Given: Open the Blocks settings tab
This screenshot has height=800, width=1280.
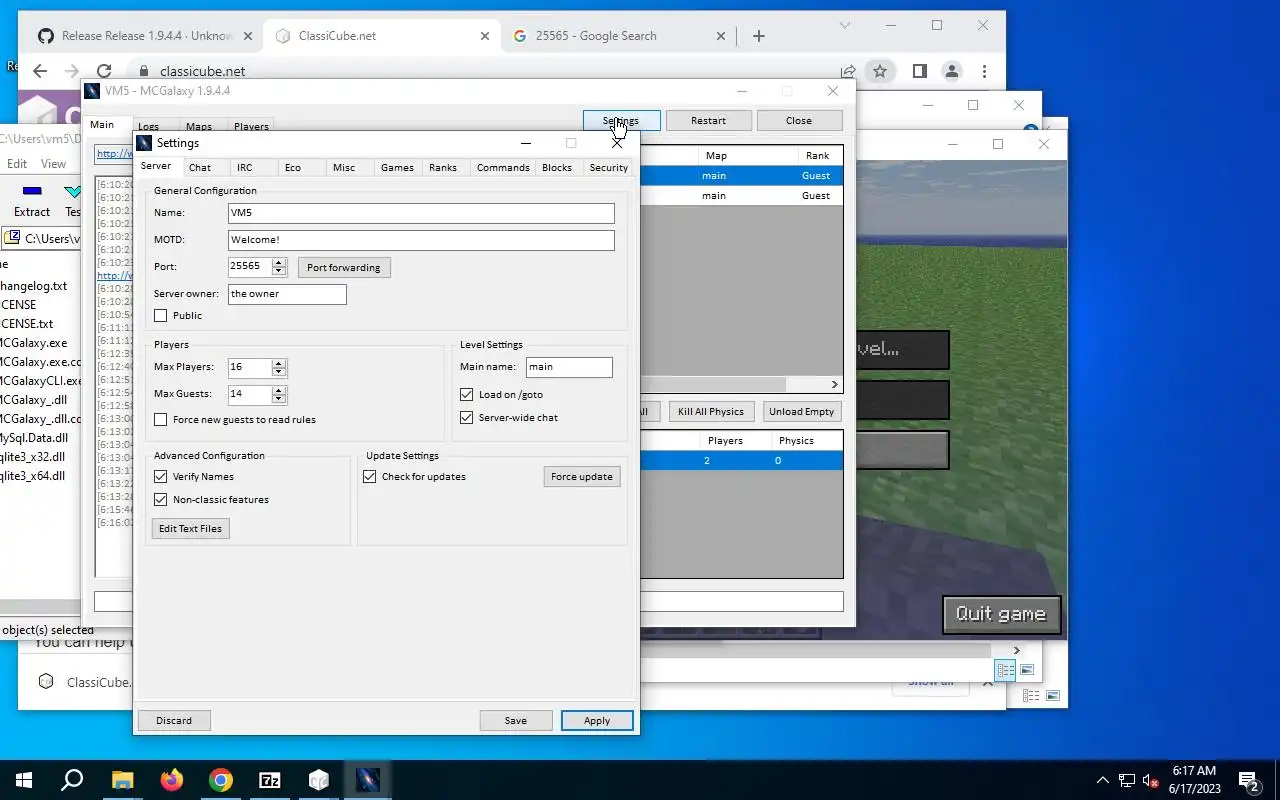Looking at the screenshot, I should tap(557, 168).
